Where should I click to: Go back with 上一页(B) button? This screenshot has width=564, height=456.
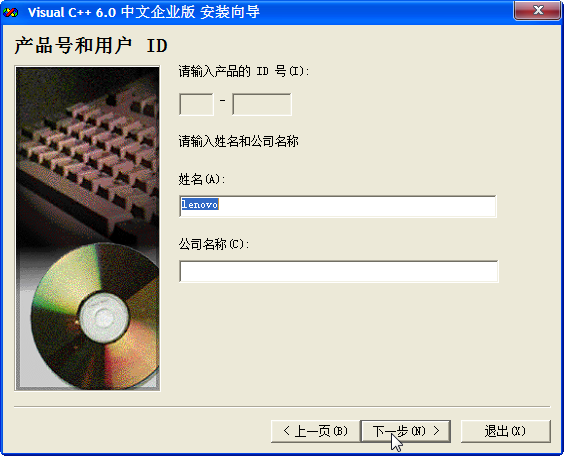(x=315, y=431)
